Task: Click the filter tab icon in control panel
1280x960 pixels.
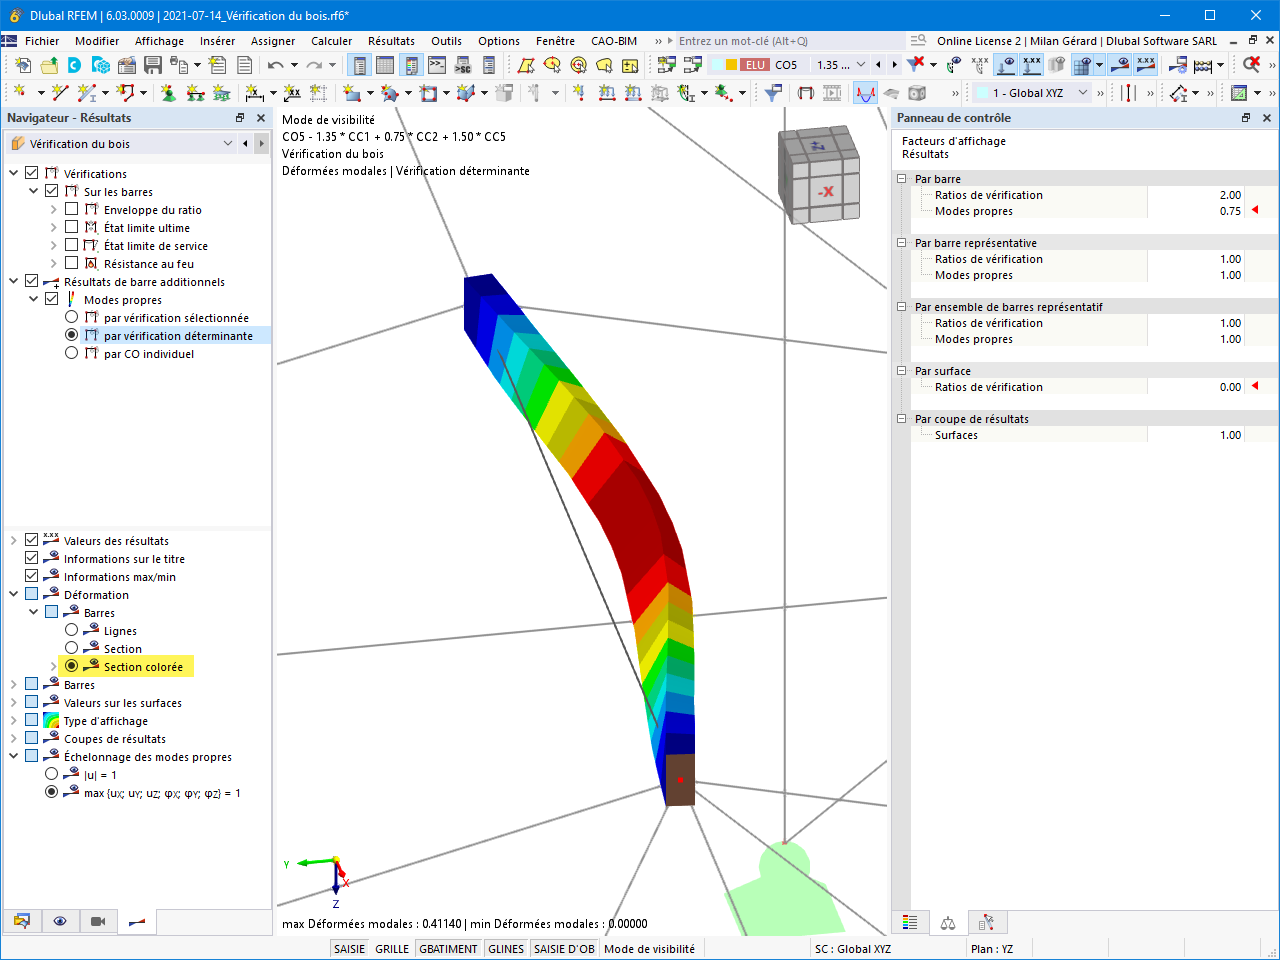Action: click(x=986, y=923)
